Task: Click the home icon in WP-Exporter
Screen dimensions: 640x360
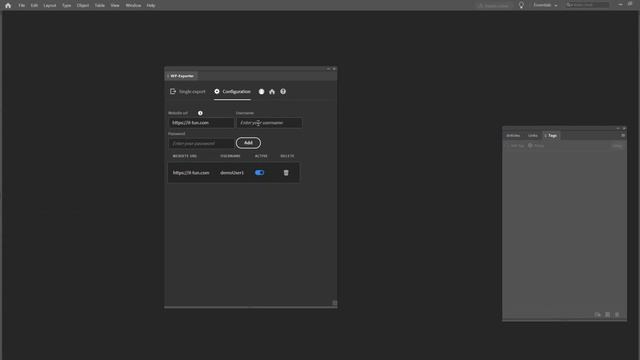Action: pyautogui.click(x=272, y=92)
